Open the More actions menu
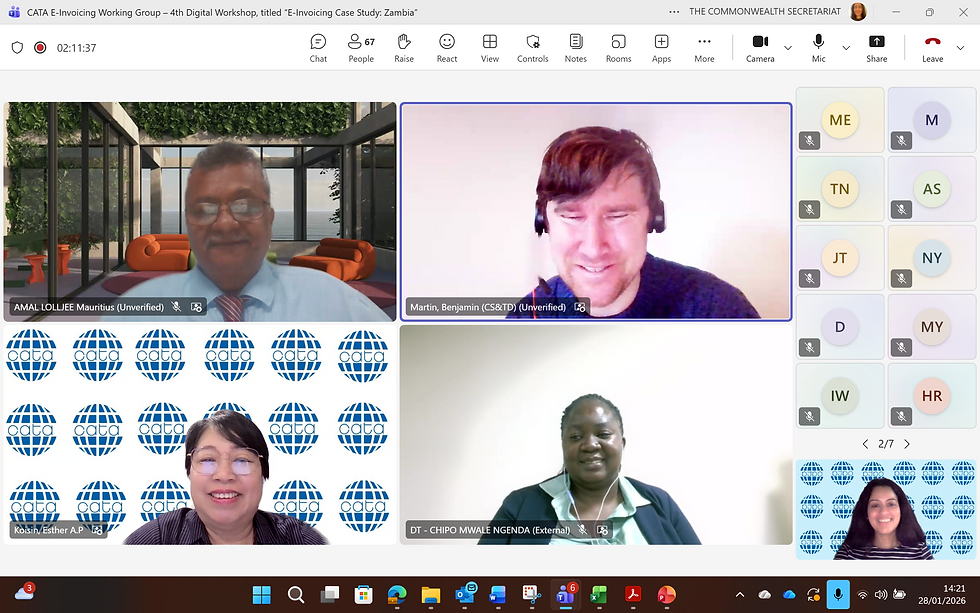The width and height of the screenshot is (980, 613). point(704,48)
